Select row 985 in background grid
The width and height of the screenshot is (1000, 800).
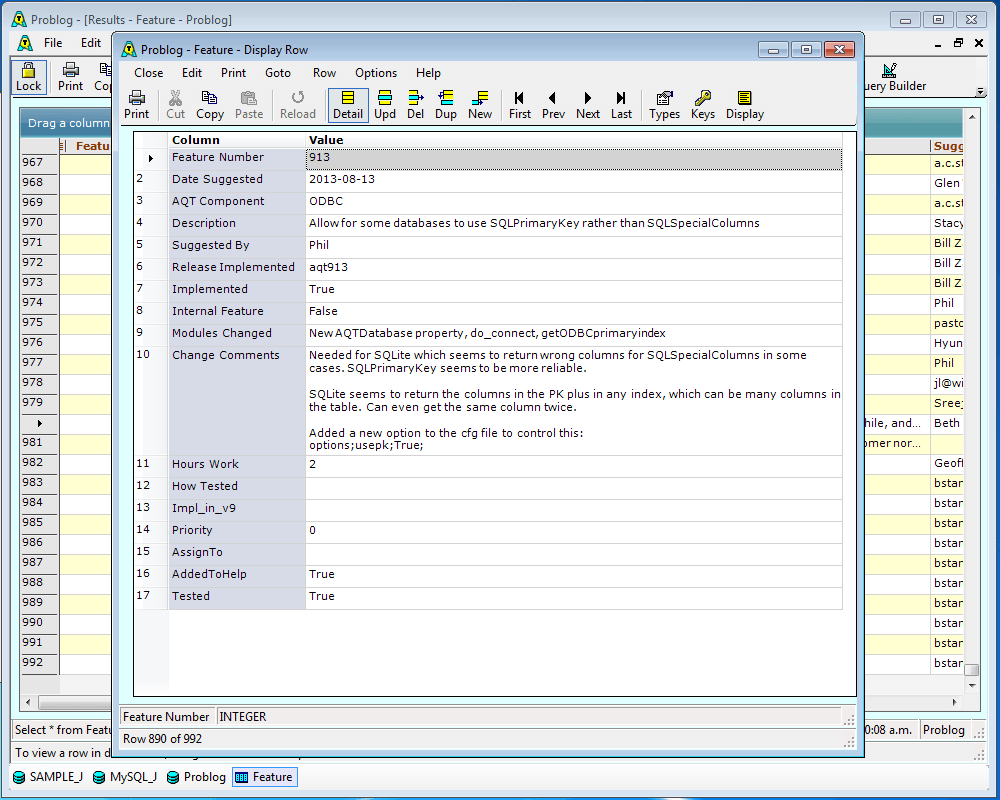(x=39, y=522)
